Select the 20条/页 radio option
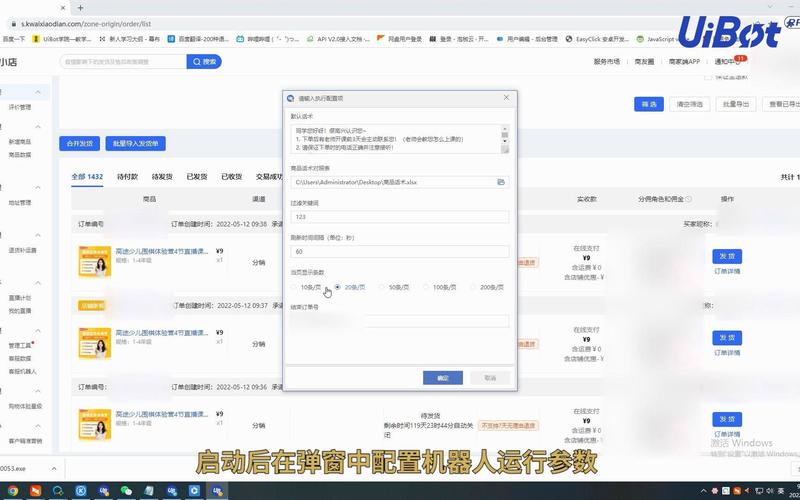800x500 pixels. click(x=337, y=287)
